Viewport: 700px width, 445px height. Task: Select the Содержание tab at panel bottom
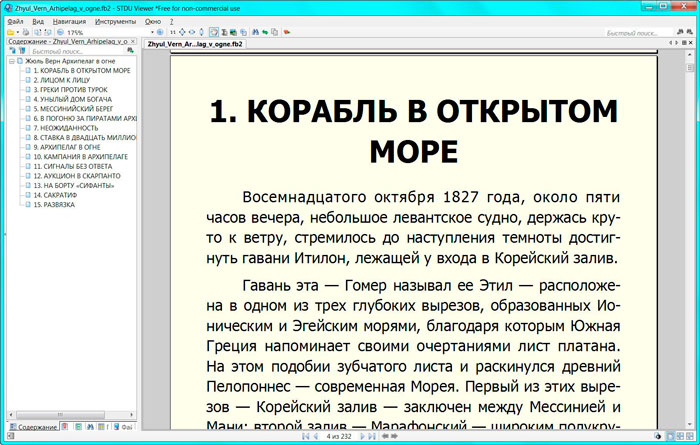tap(33, 427)
